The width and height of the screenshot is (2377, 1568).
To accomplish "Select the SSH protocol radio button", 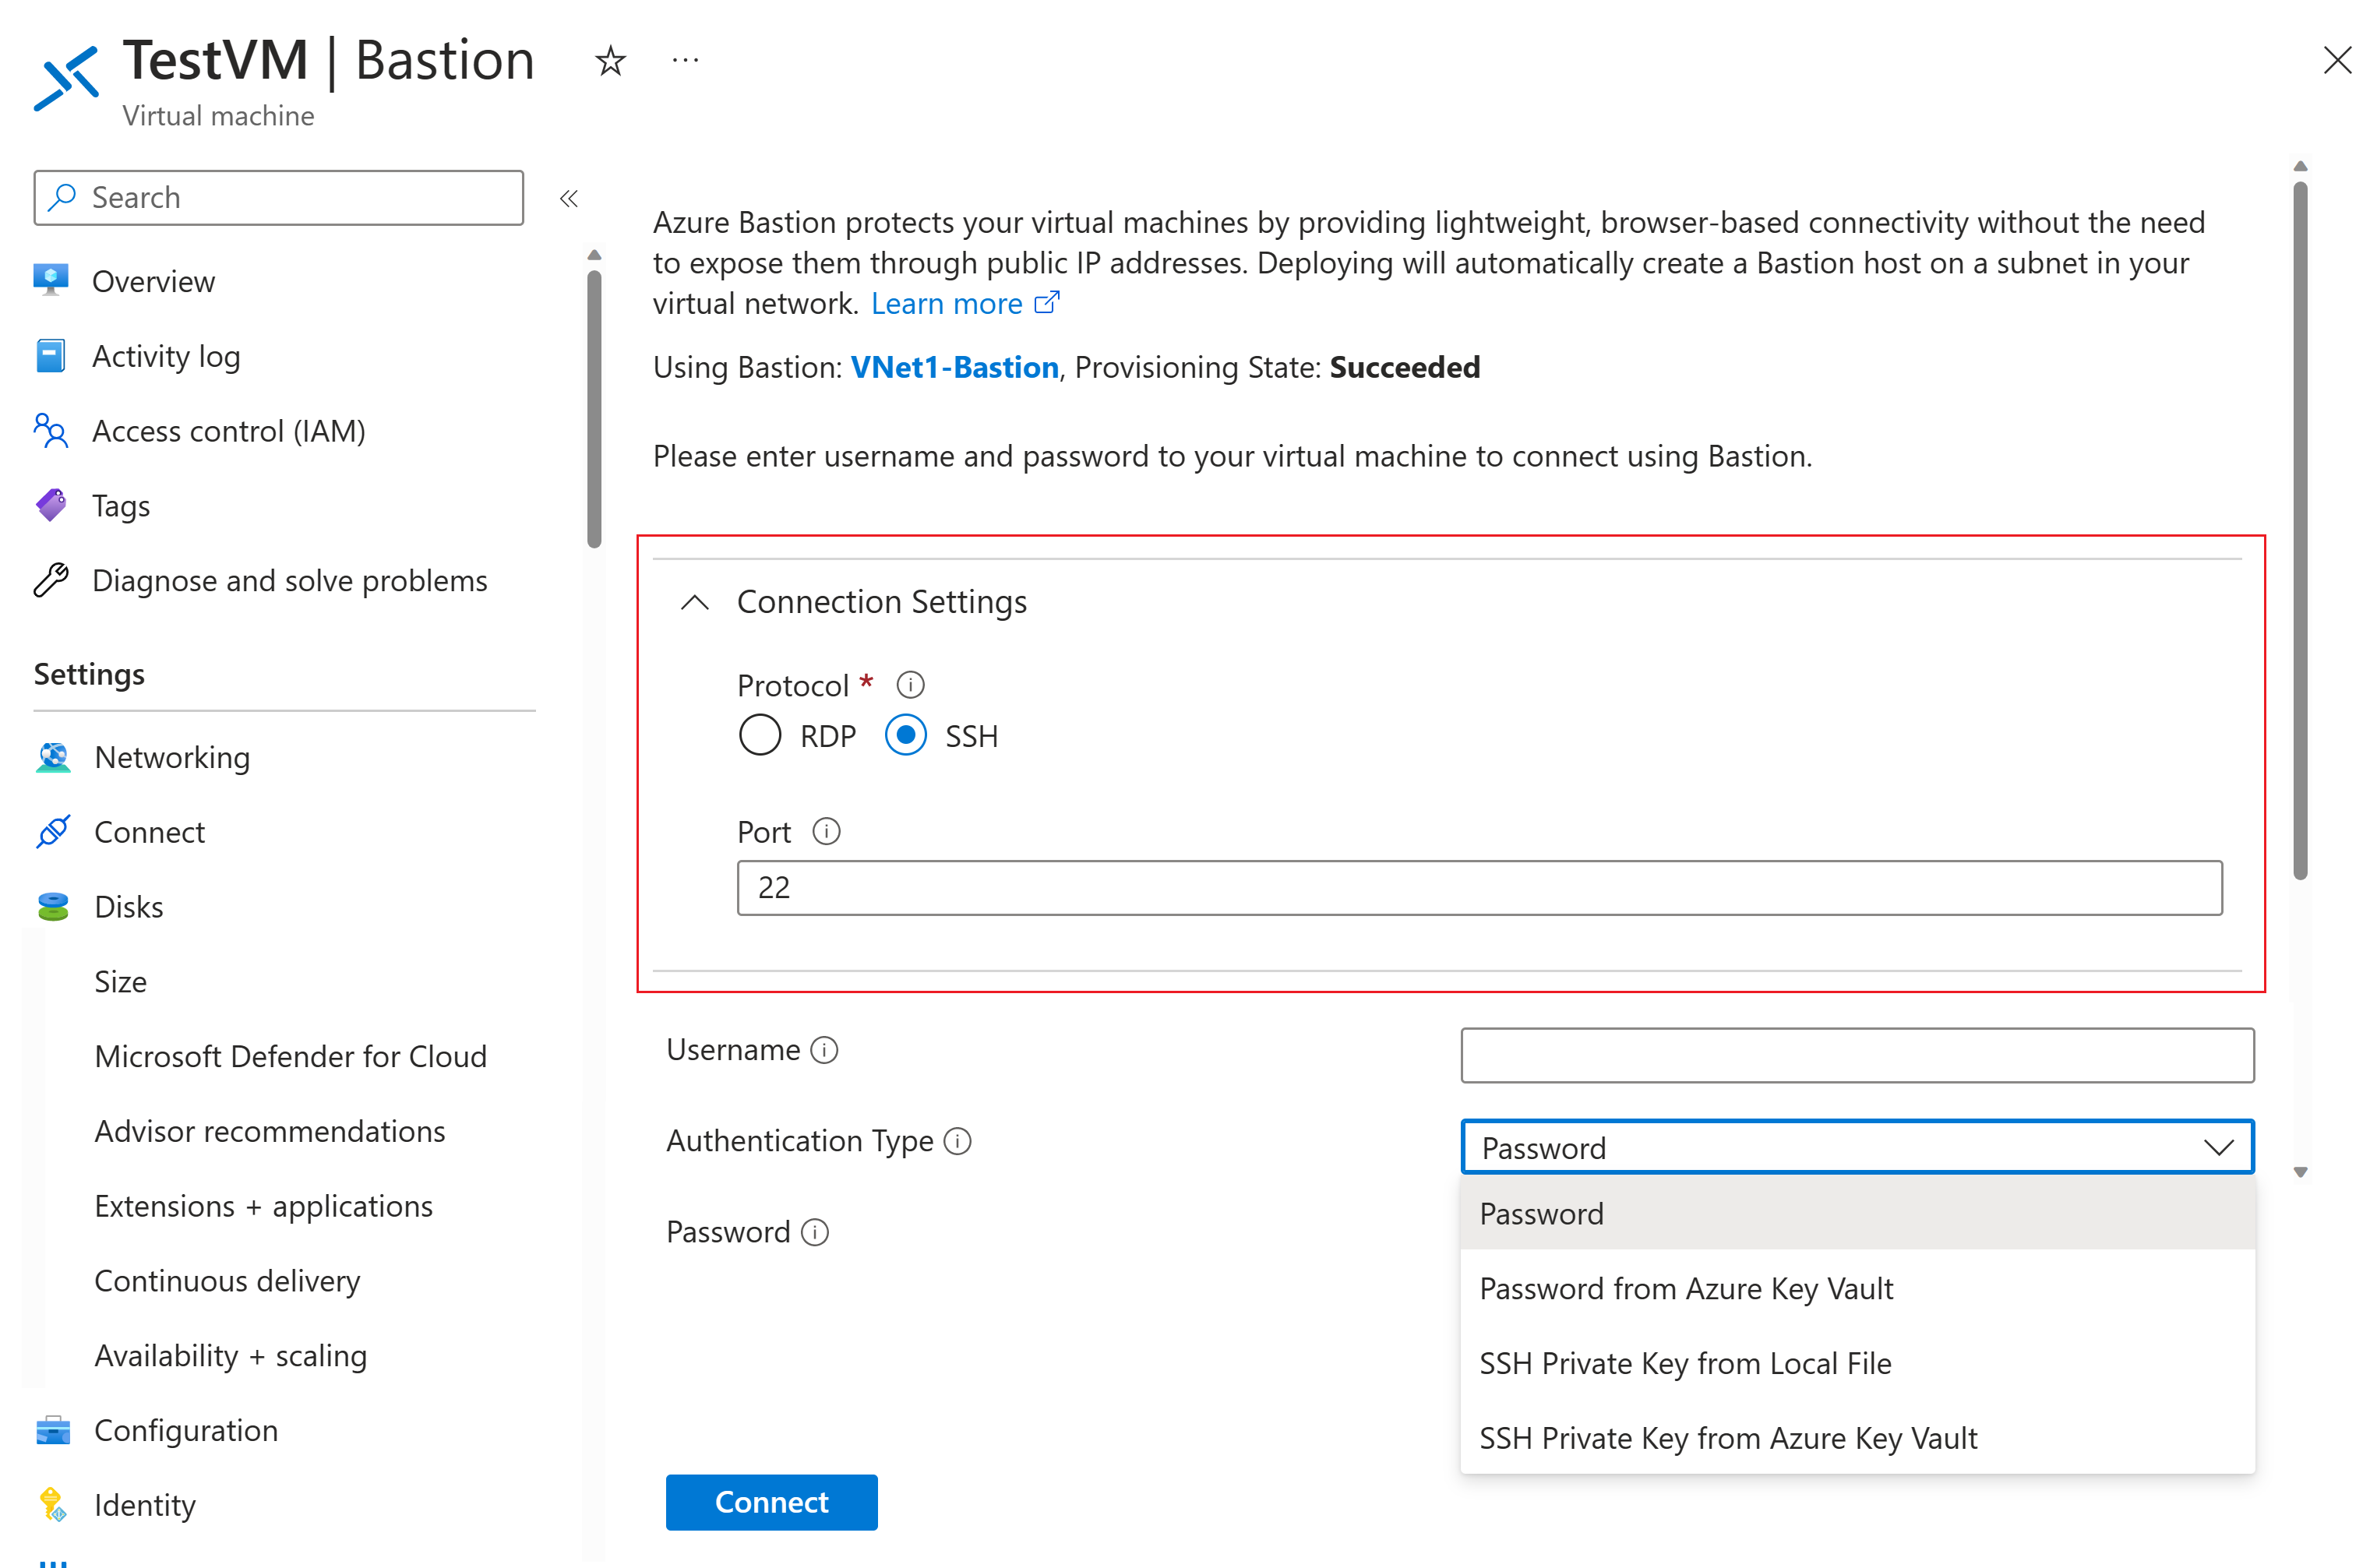I will [906, 736].
